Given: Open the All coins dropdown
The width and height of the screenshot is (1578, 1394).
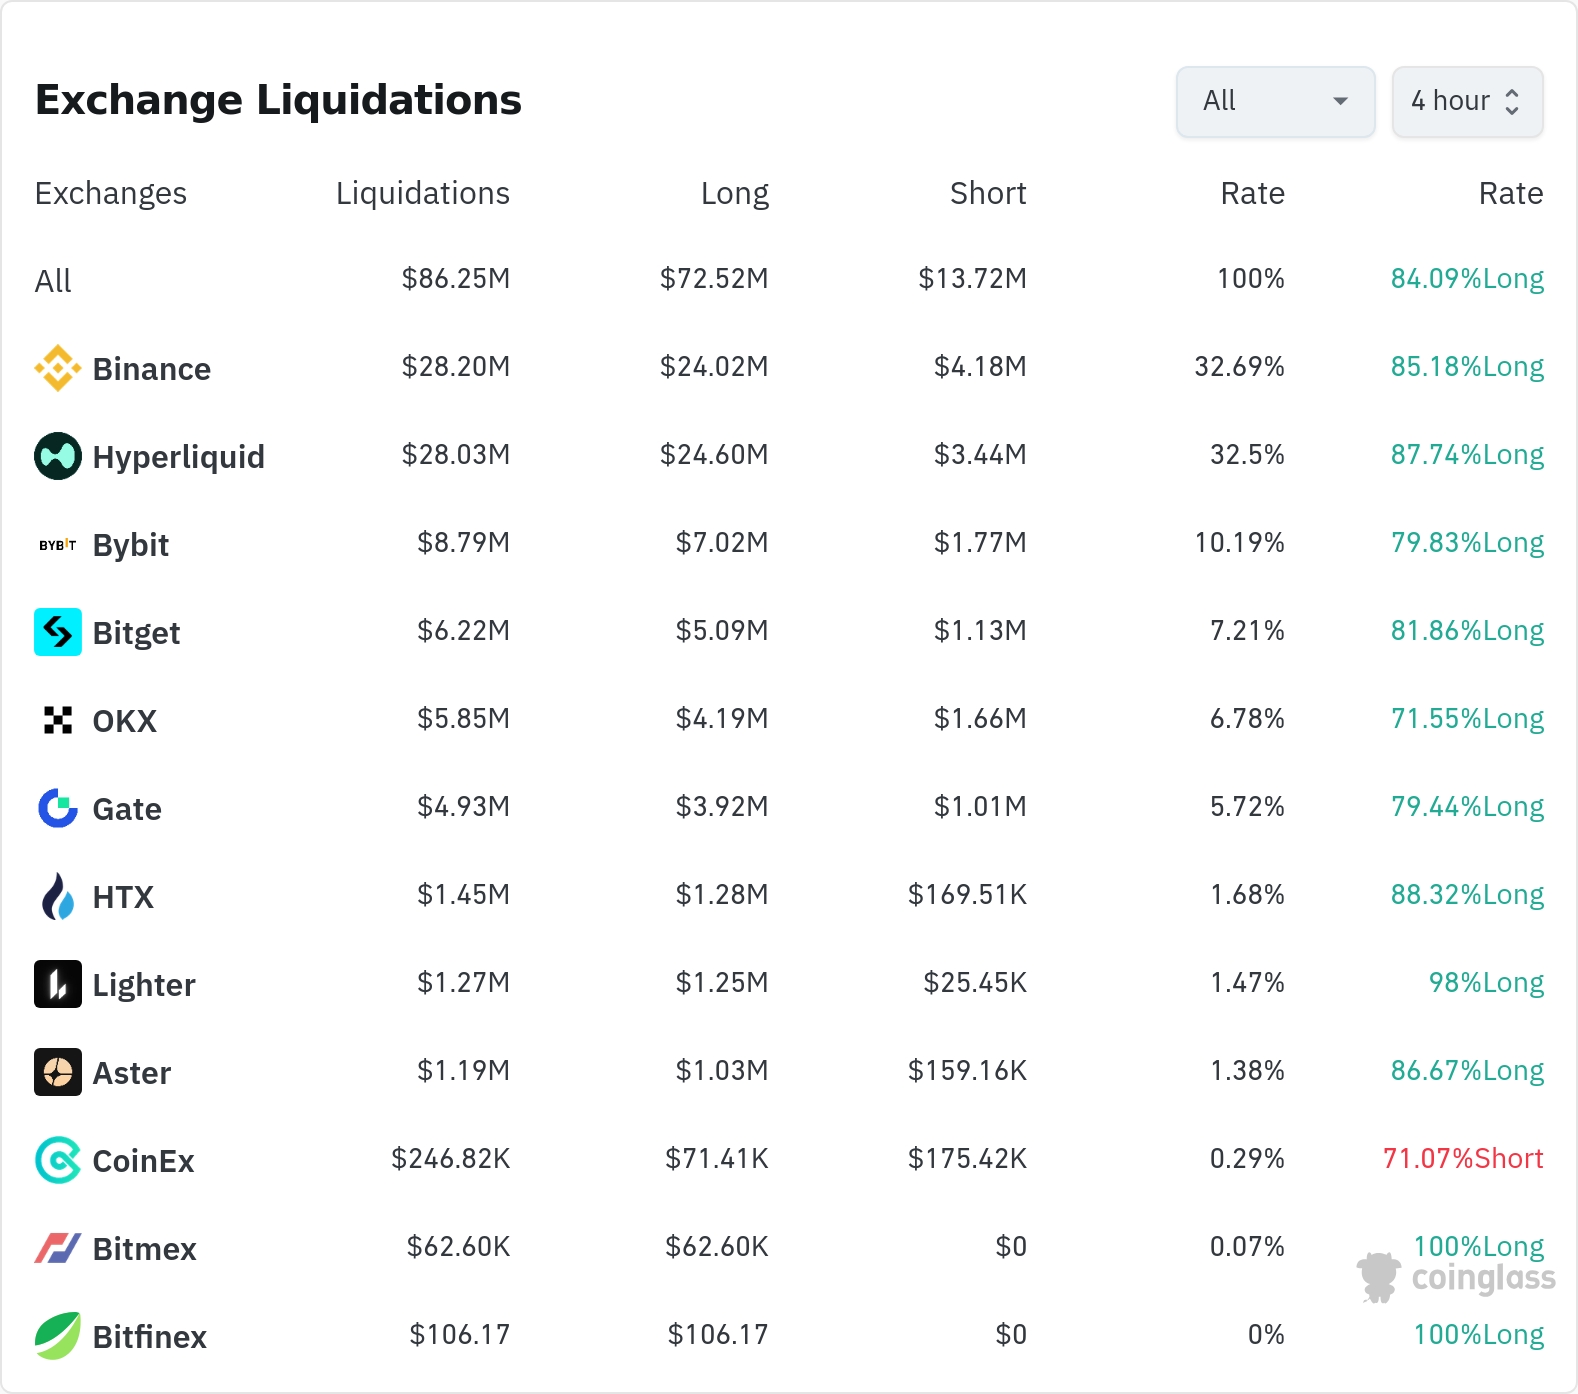Looking at the screenshot, I should (x=1275, y=101).
